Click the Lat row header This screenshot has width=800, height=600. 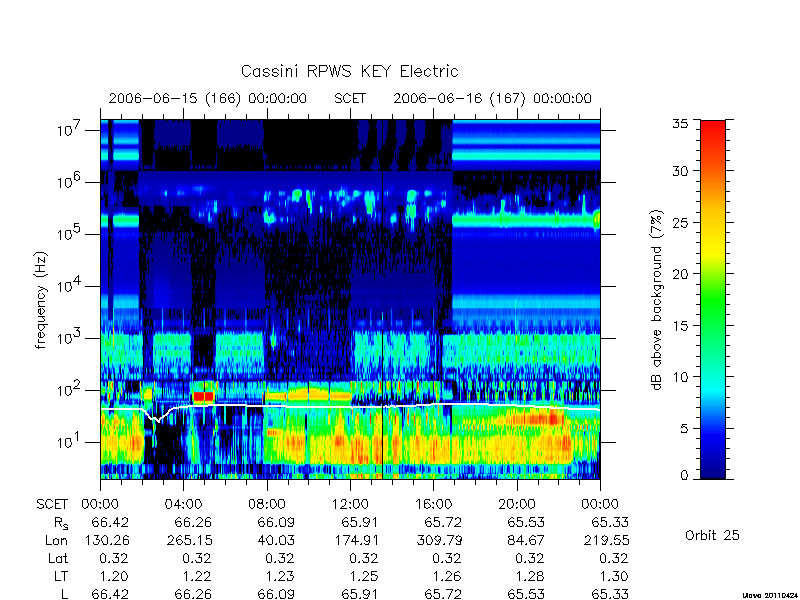coord(58,558)
